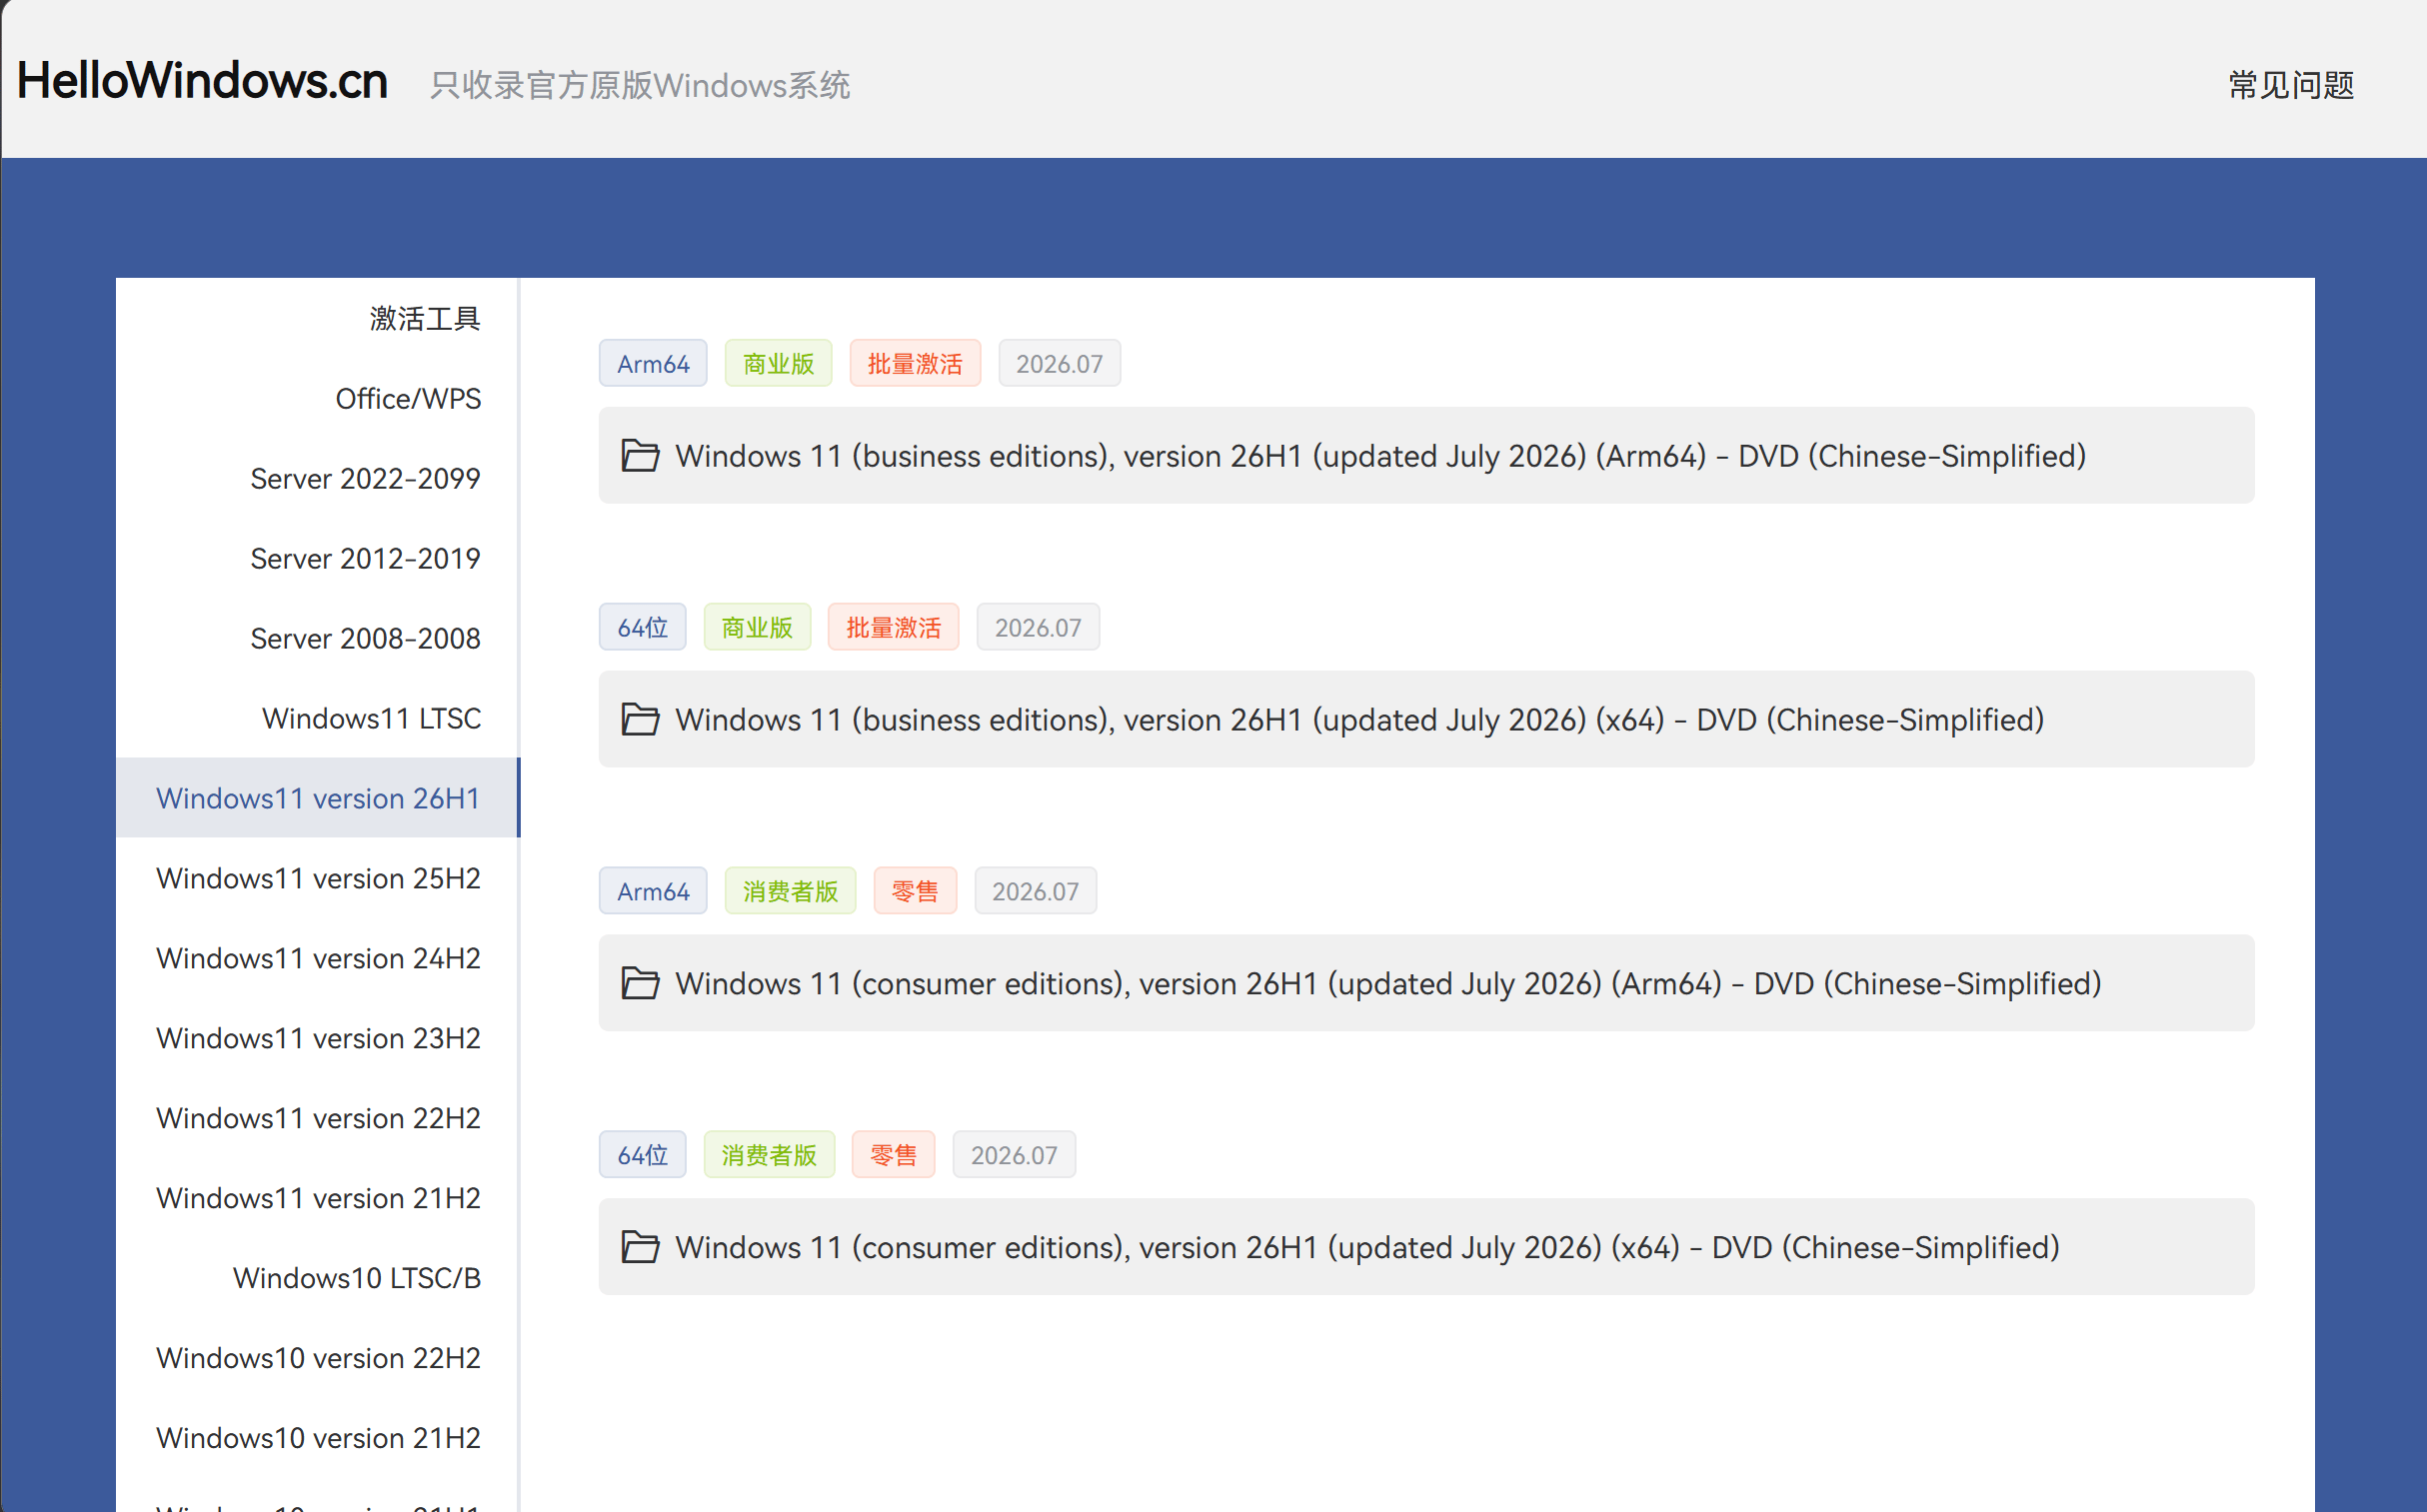Switch to Windows11 version 21H2

[x=318, y=1198]
